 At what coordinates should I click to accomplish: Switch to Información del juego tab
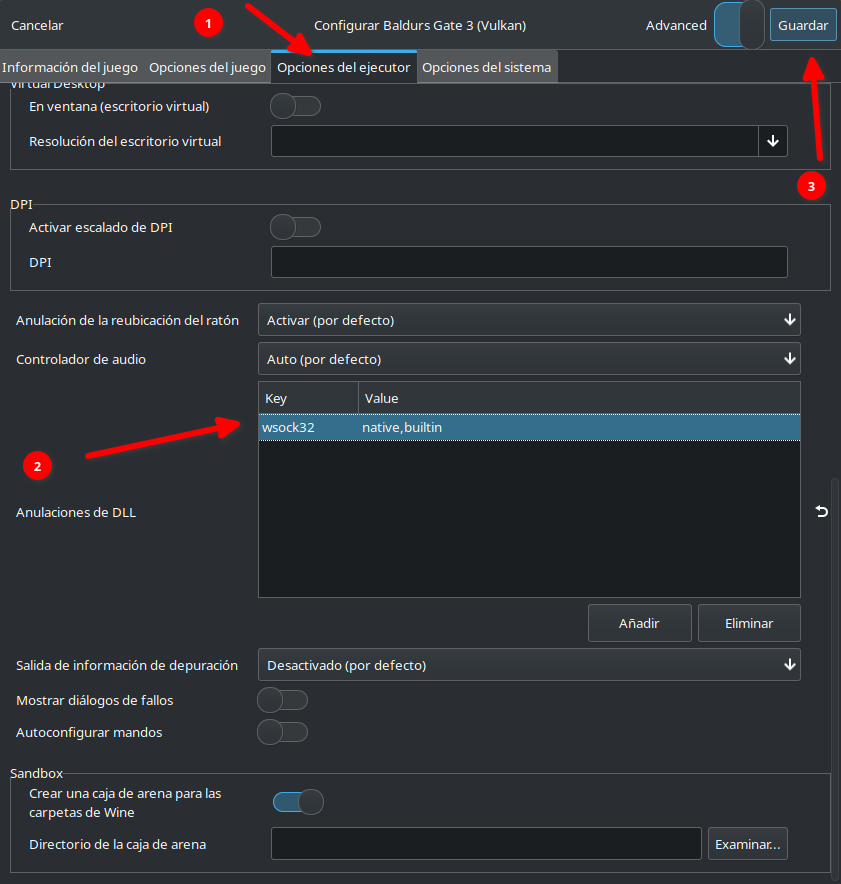click(70, 67)
